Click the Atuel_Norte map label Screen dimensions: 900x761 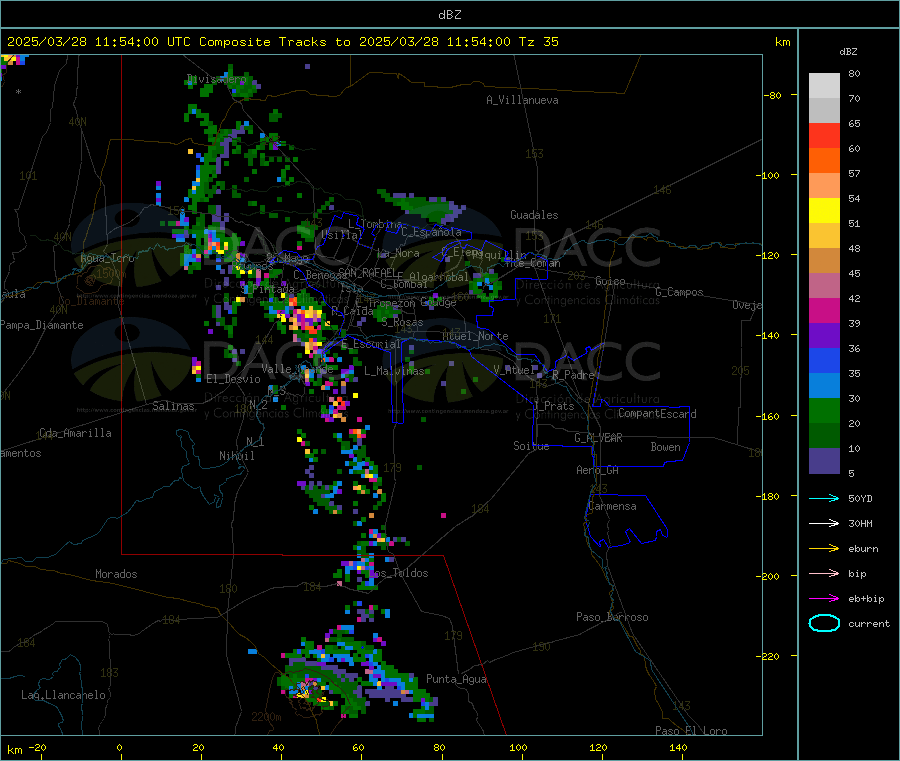[475, 336]
